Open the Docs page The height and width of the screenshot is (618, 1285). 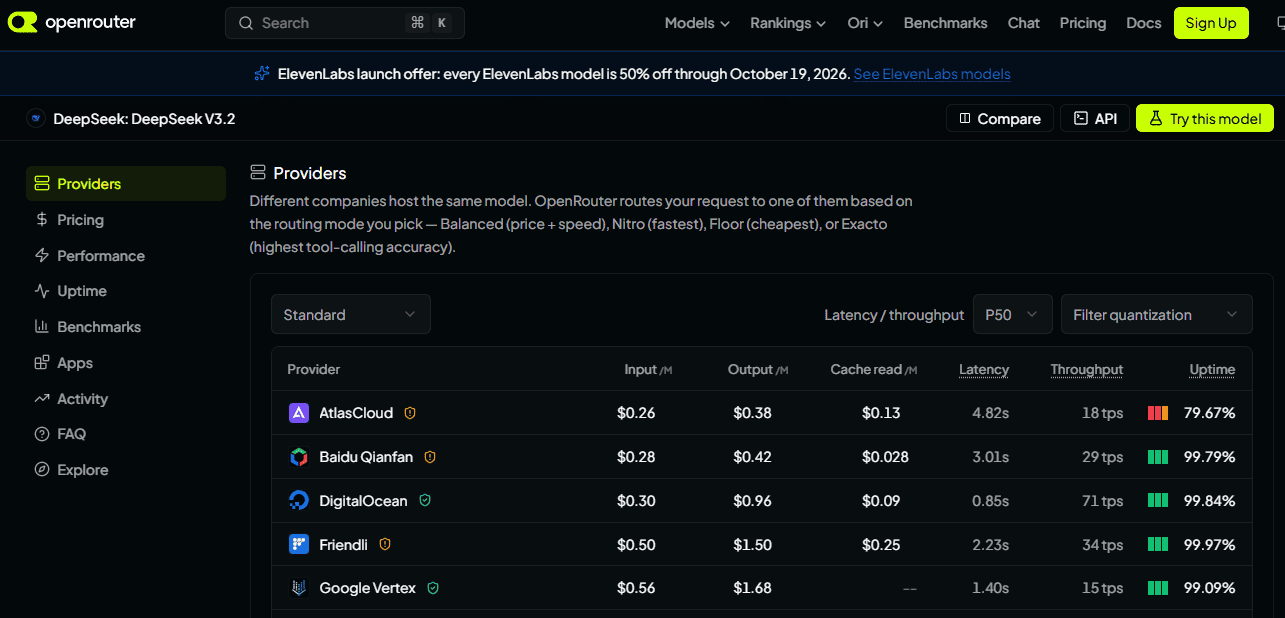[x=1144, y=23]
